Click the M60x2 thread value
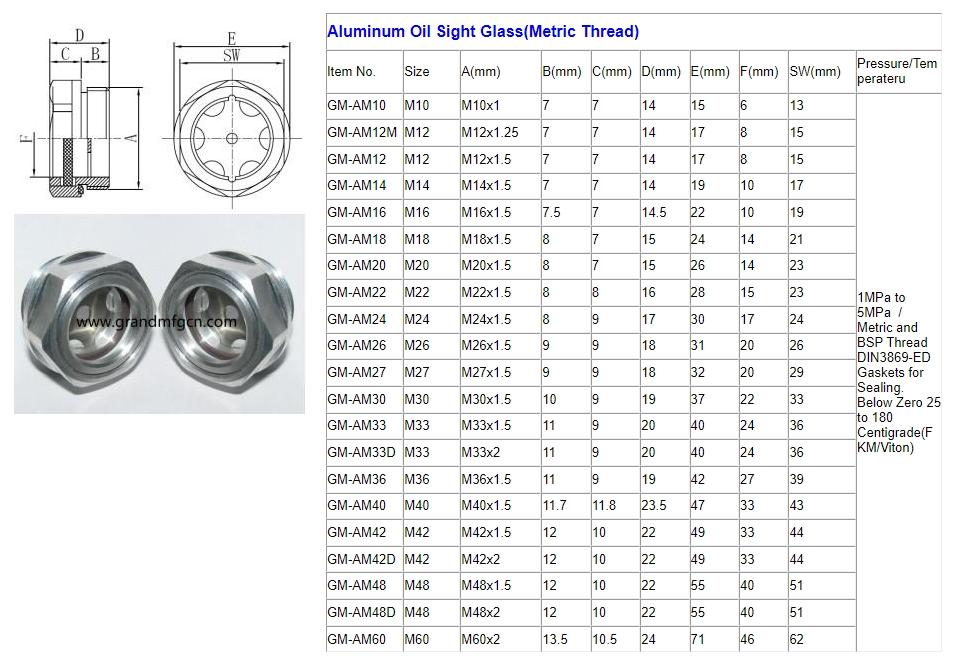Image resolution: width=957 pixels, height=664 pixels. tap(479, 640)
